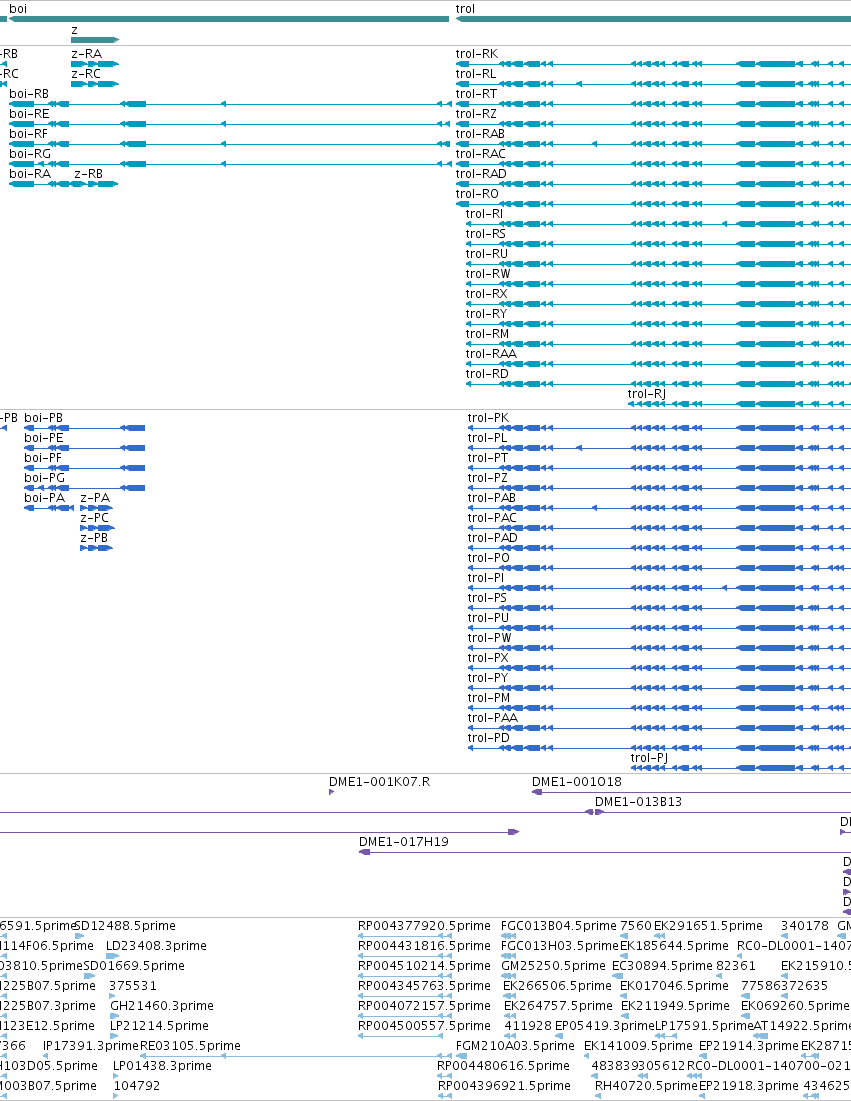Select clone DME1-001O18

(692, 792)
